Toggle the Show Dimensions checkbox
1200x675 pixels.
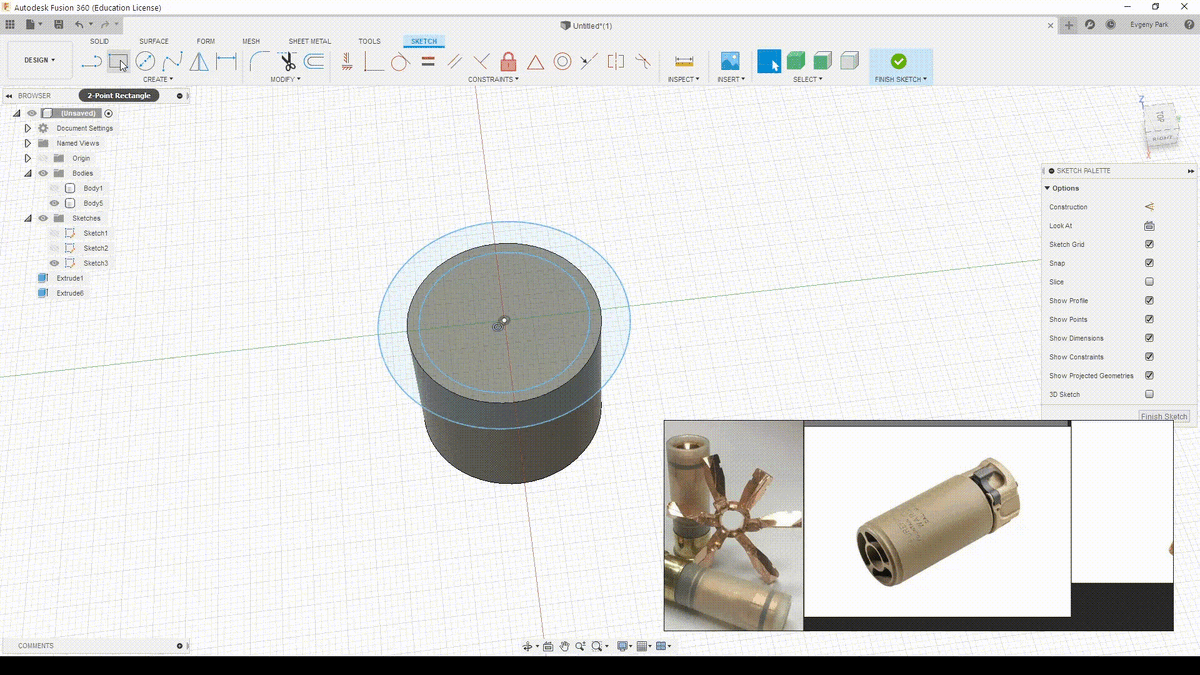(1149, 338)
